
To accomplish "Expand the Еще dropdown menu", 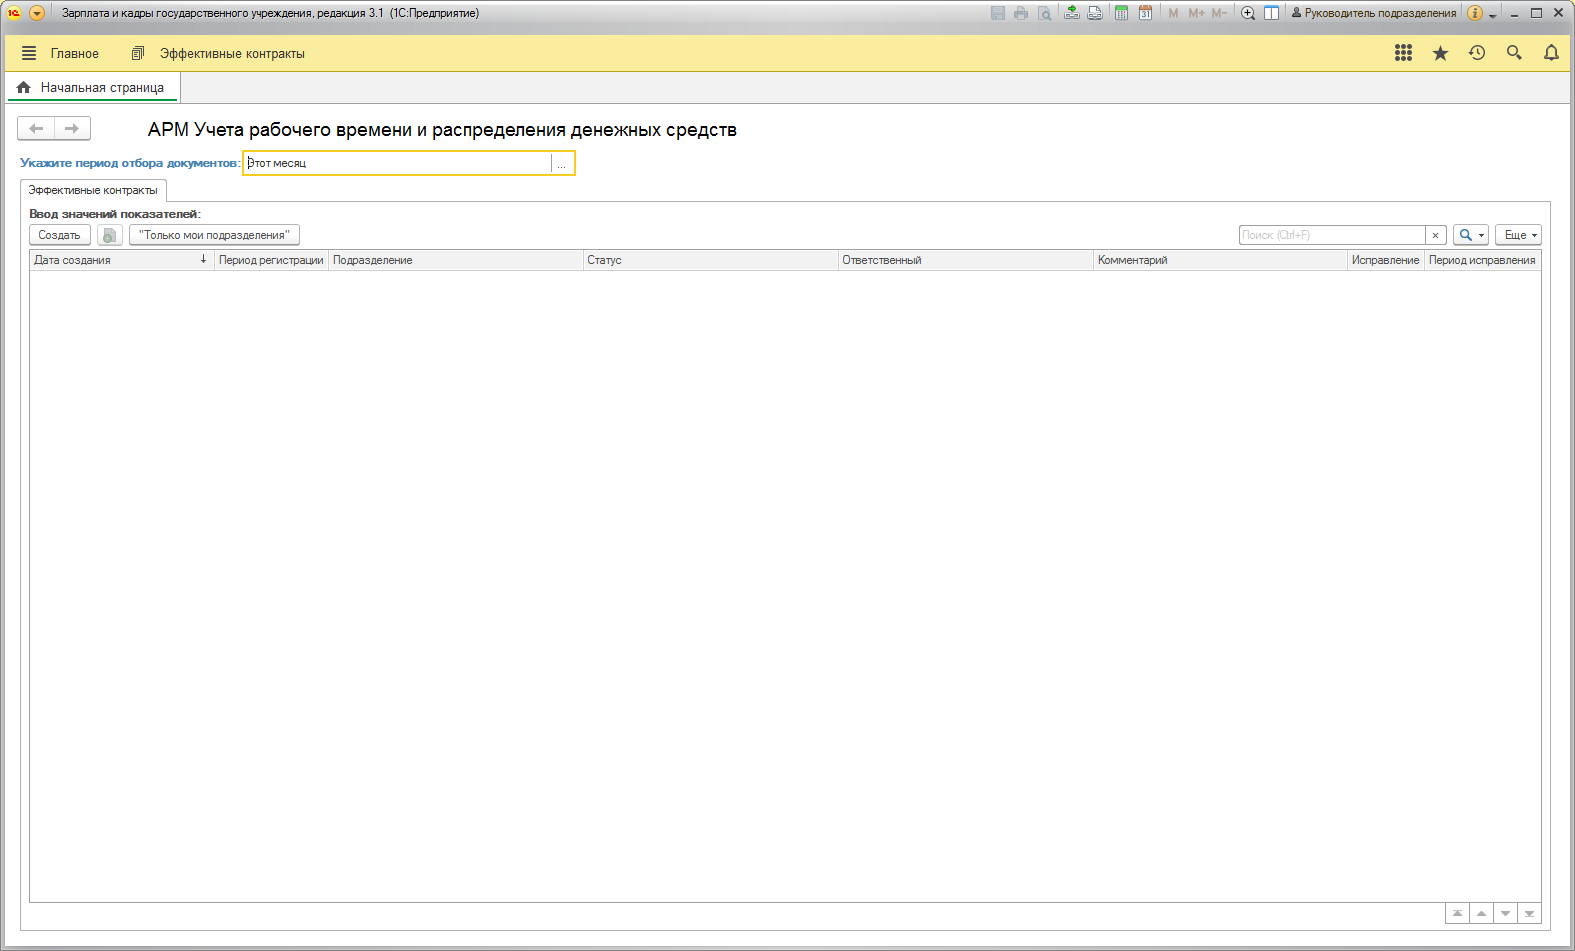I will point(1520,235).
